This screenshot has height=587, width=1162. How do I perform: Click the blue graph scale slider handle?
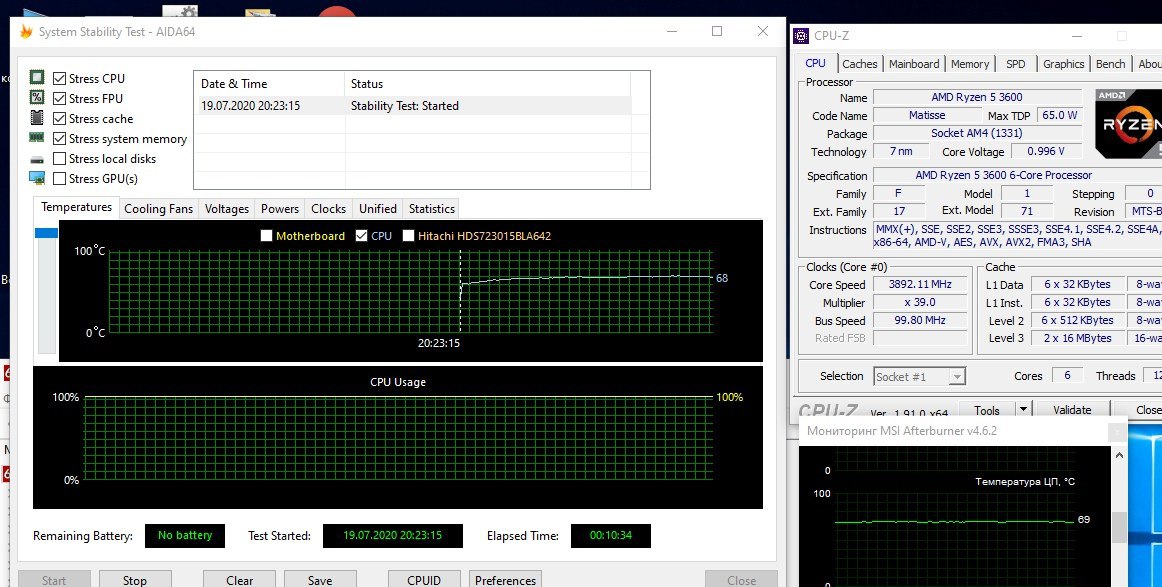(x=46, y=233)
